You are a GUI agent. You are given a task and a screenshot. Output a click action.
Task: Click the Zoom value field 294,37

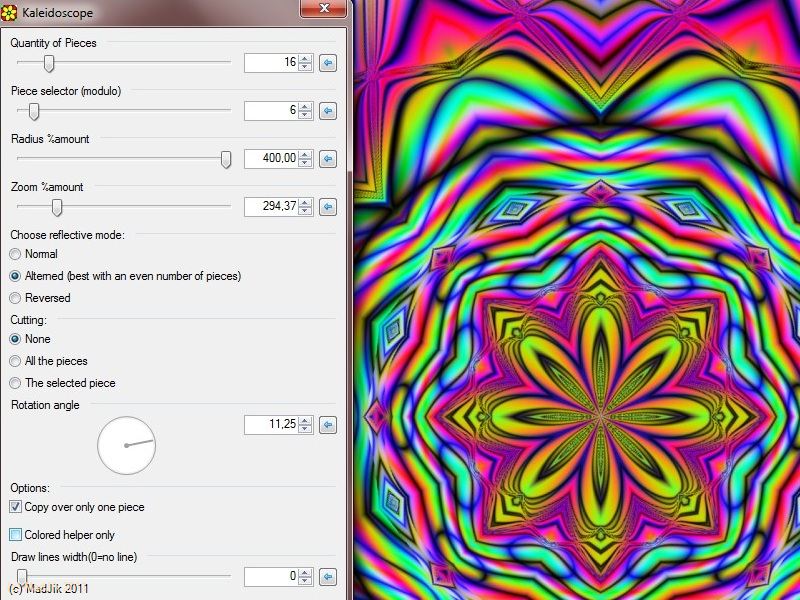tap(271, 207)
